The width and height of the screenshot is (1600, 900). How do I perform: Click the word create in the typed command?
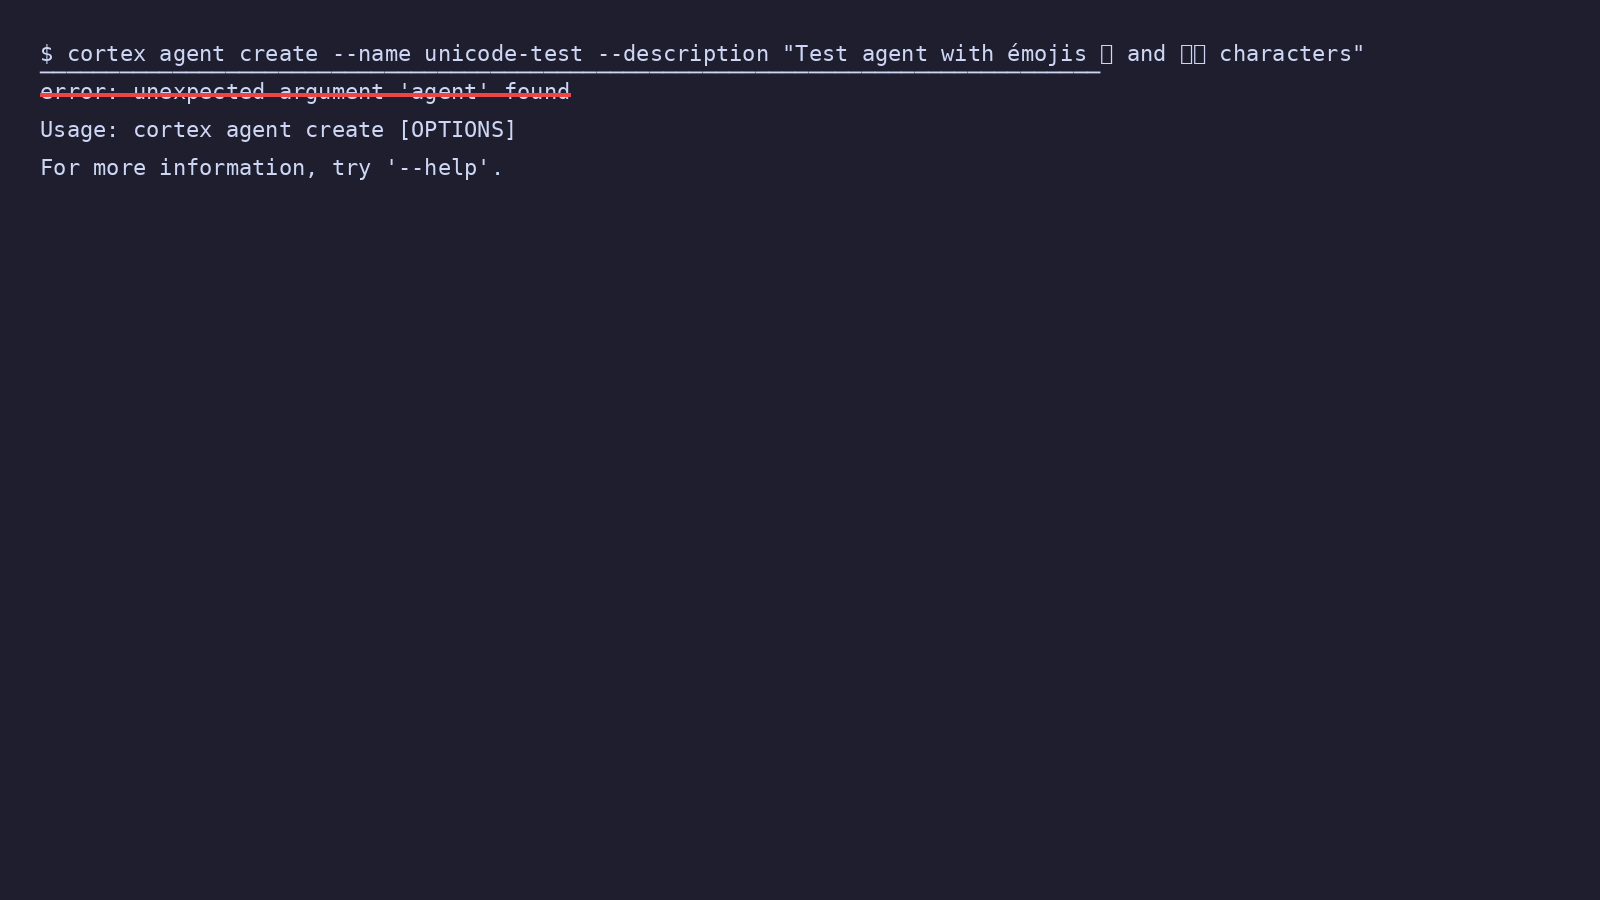278,54
